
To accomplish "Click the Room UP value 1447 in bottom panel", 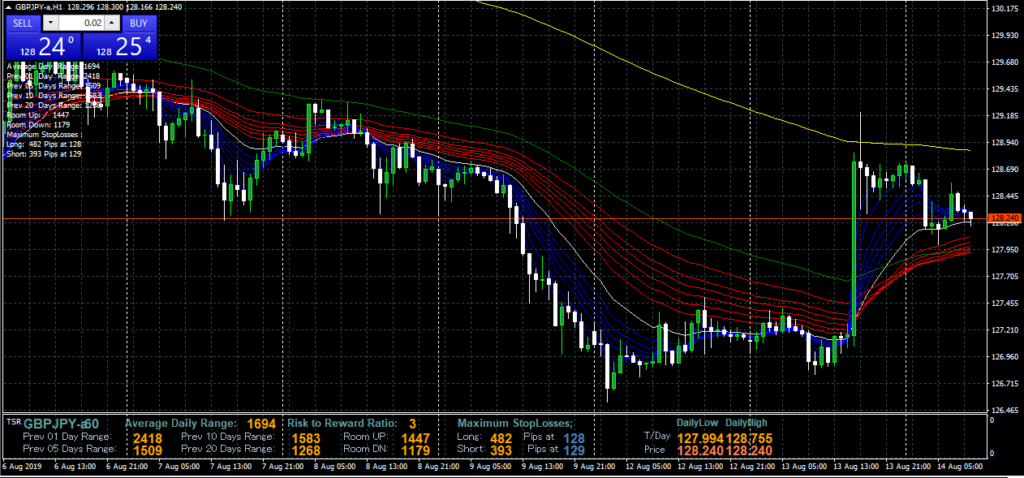I will (414, 437).
